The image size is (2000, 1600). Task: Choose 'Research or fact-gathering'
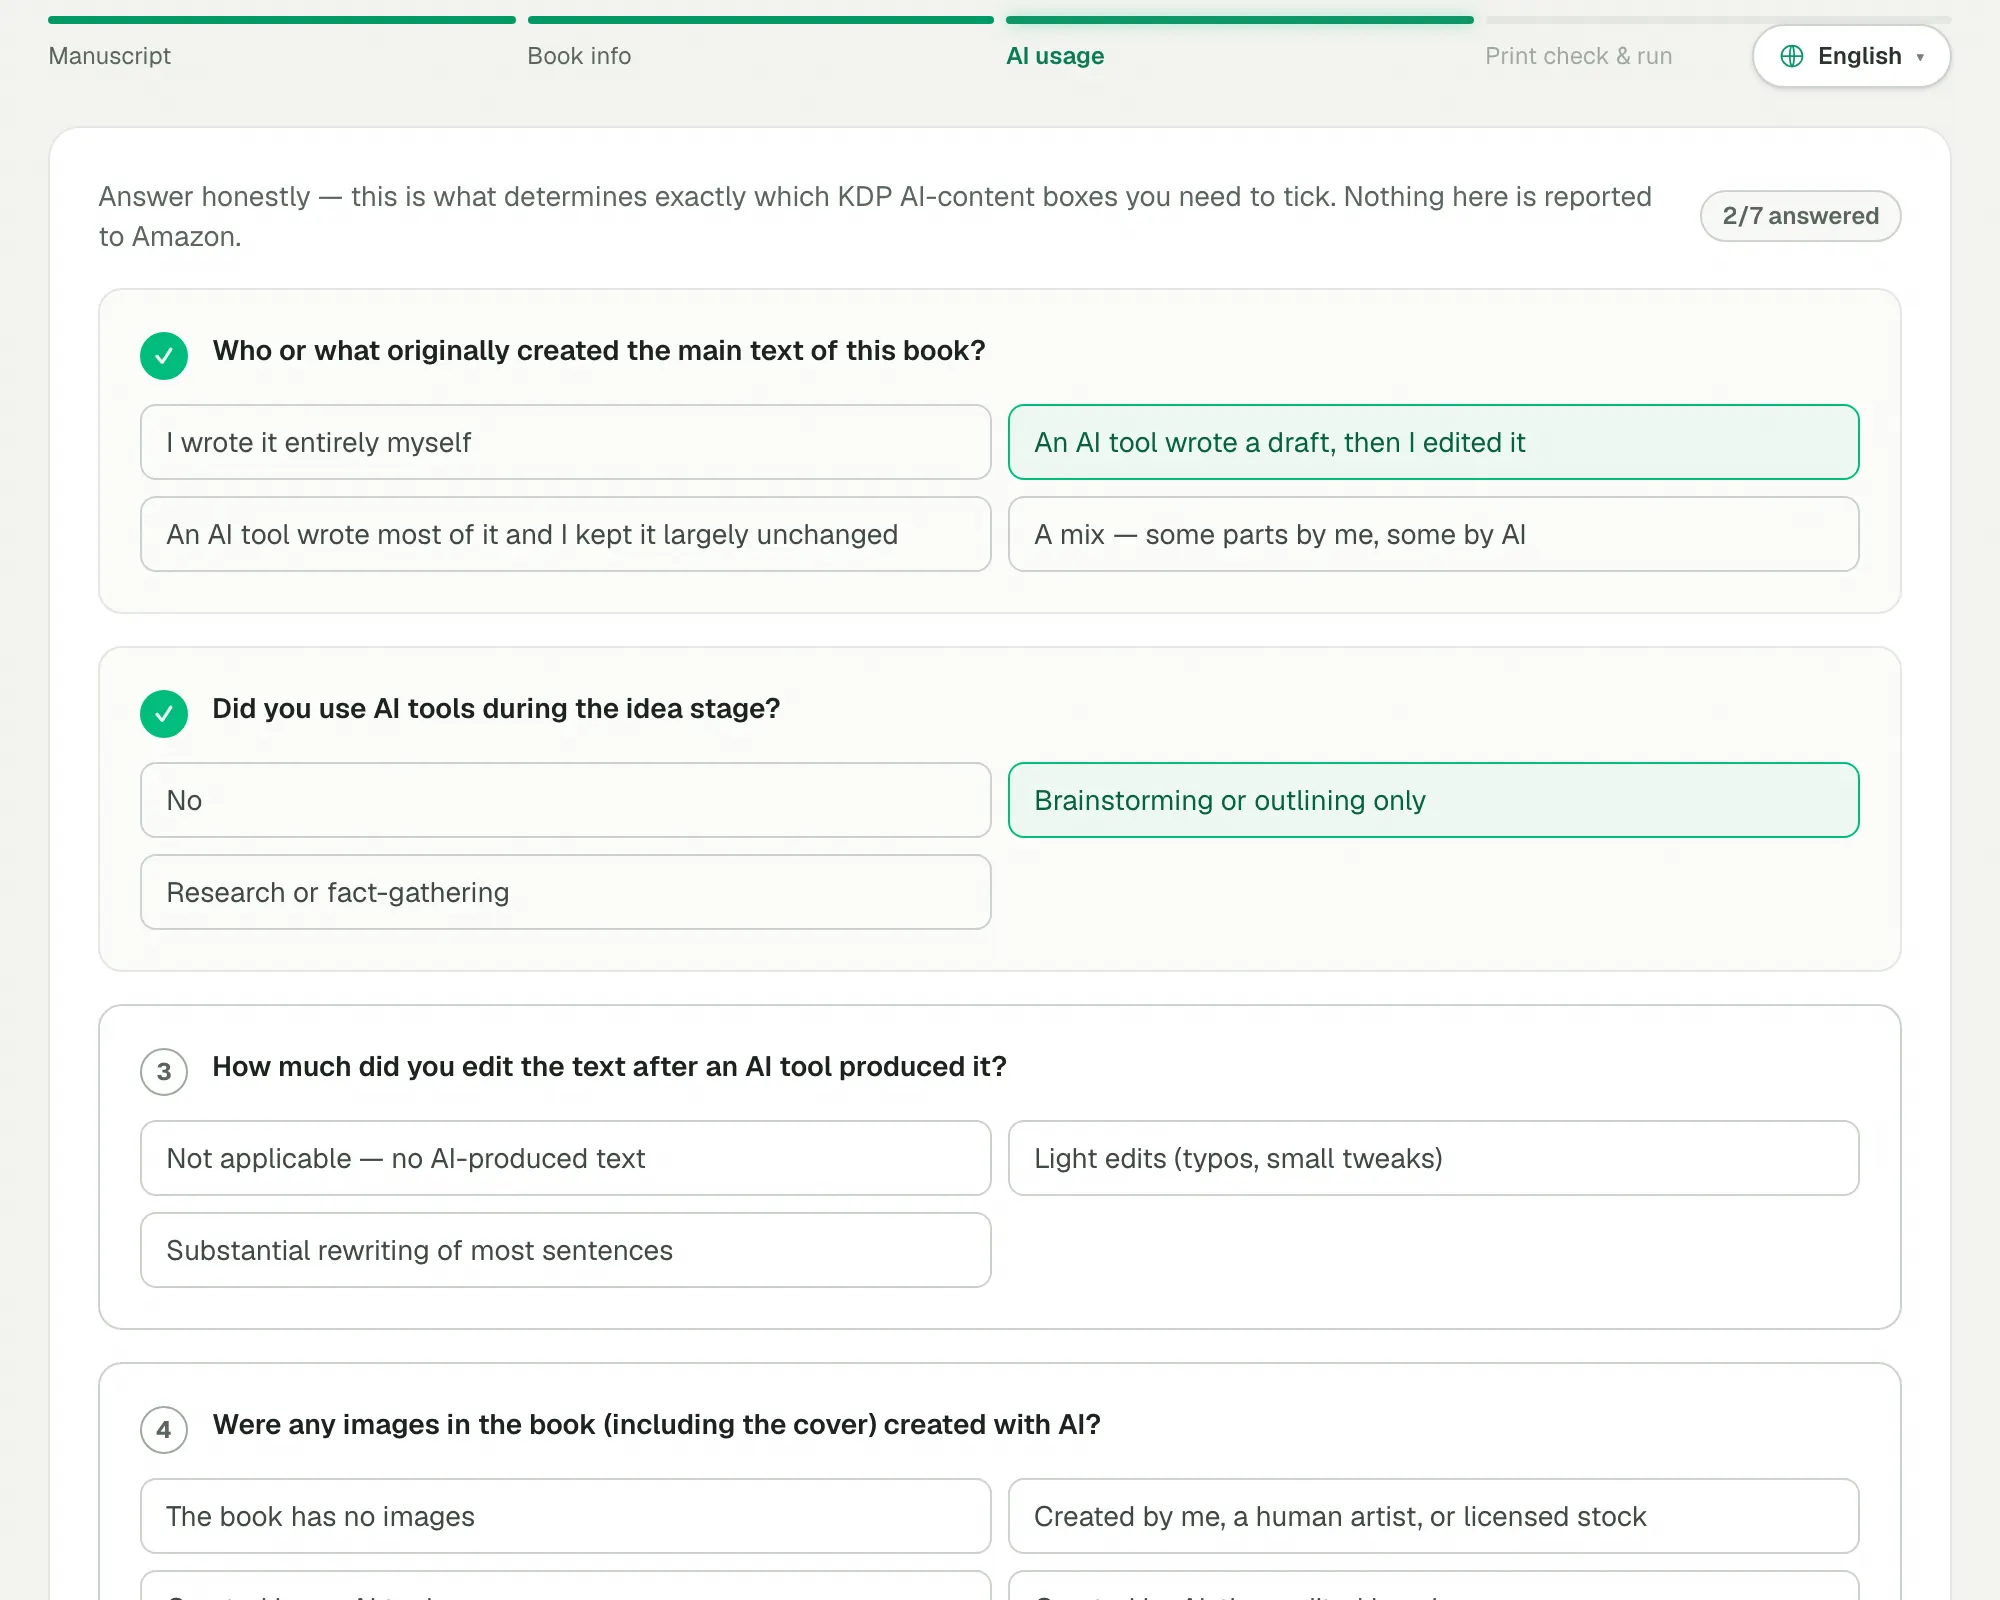click(x=566, y=892)
